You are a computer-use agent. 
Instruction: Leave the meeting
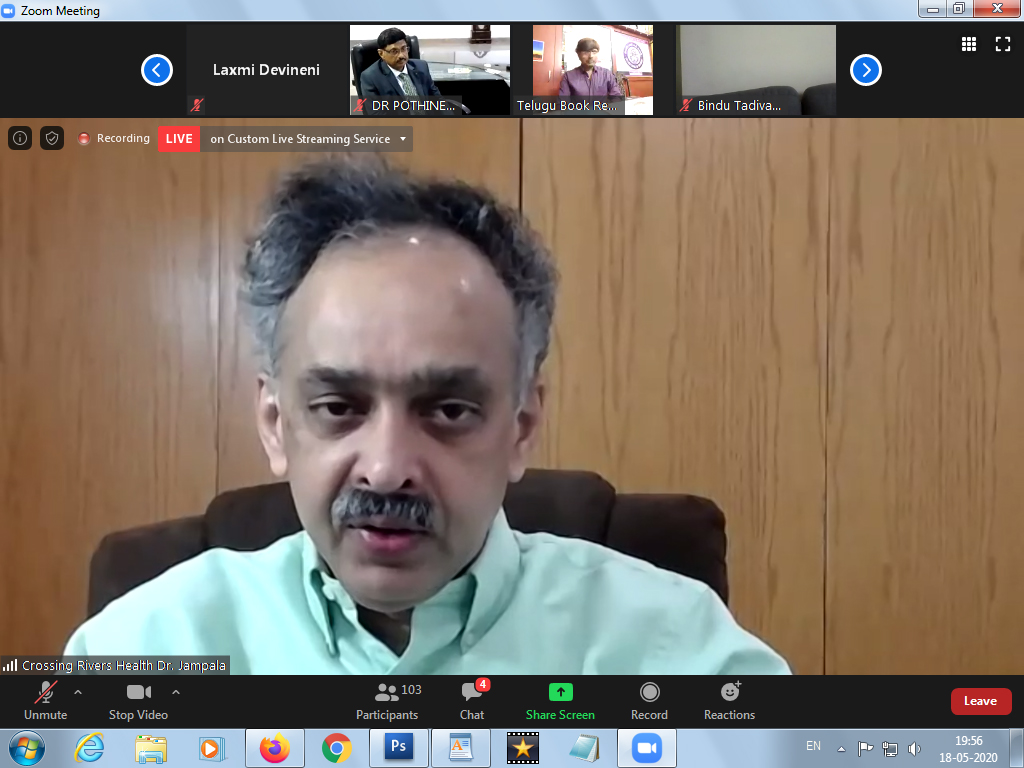click(x=980, y=701)
